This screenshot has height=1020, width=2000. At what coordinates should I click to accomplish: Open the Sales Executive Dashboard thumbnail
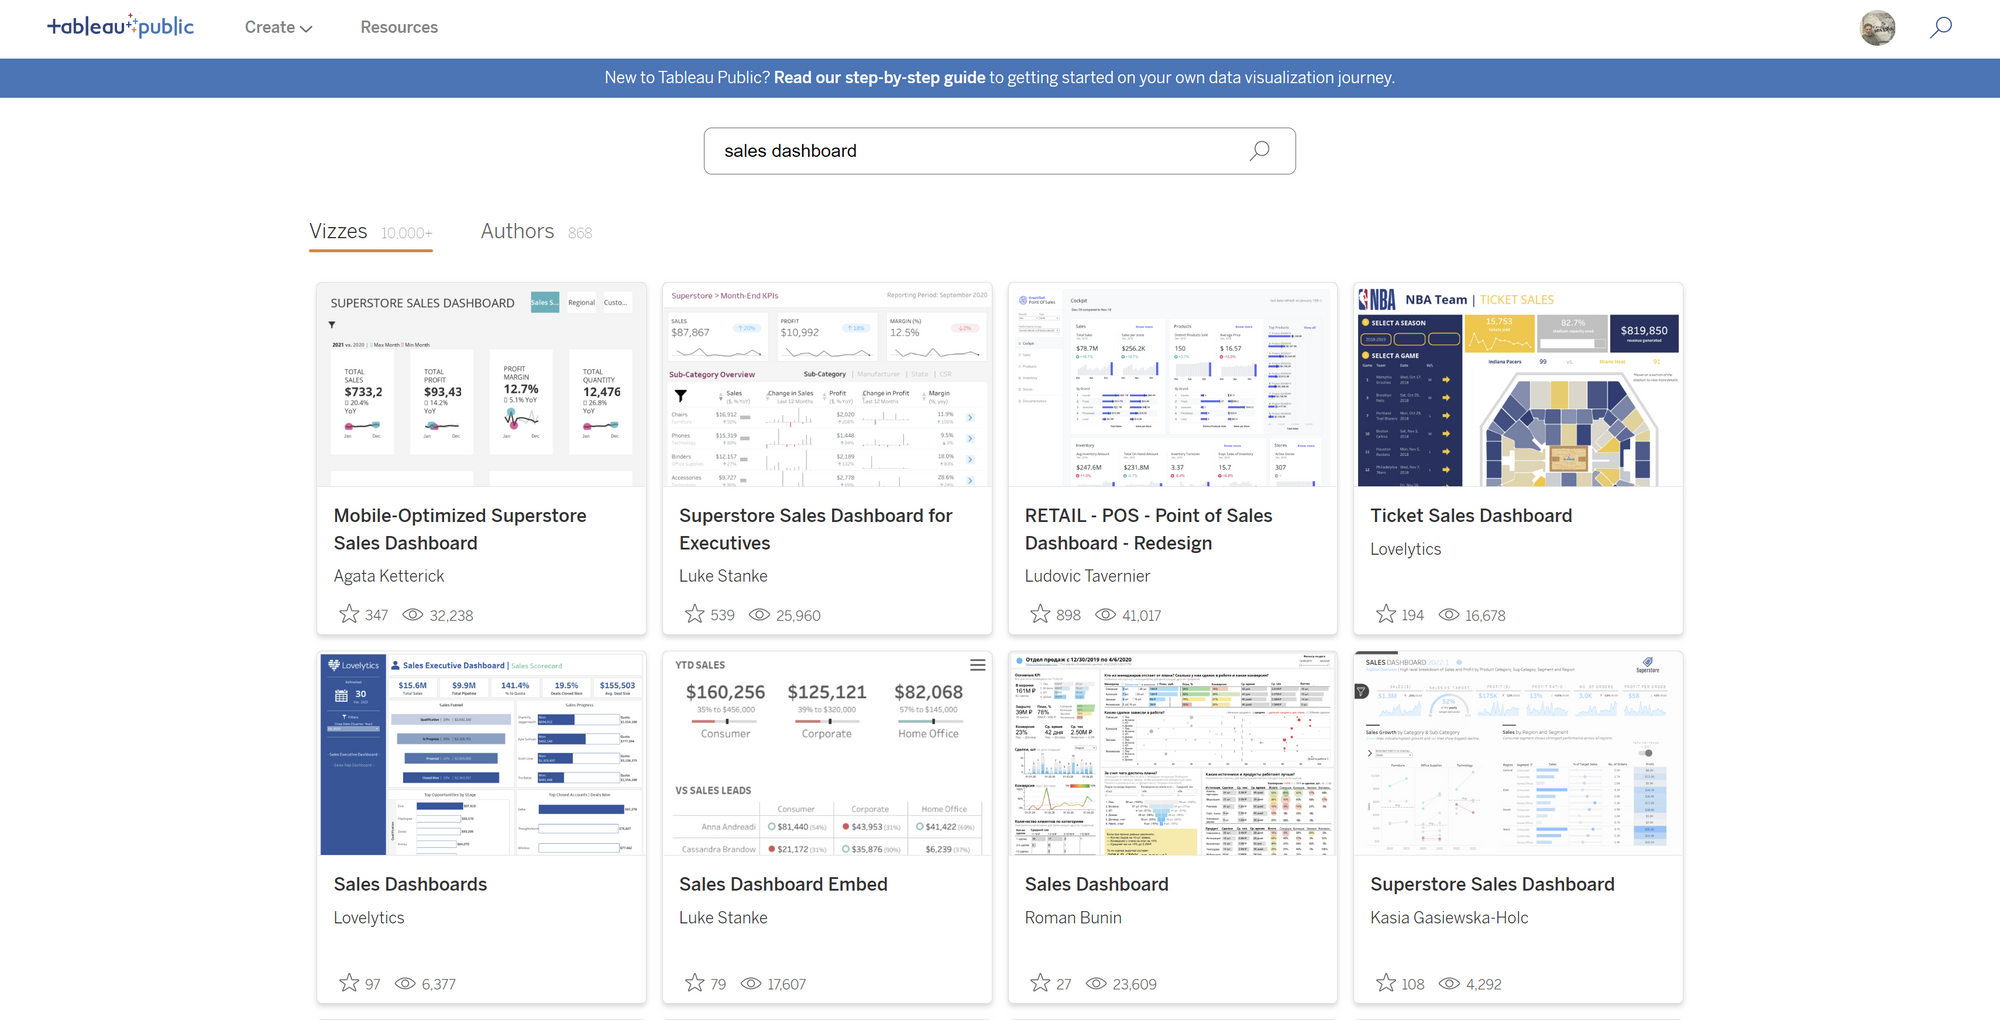(x=482, y=754)
